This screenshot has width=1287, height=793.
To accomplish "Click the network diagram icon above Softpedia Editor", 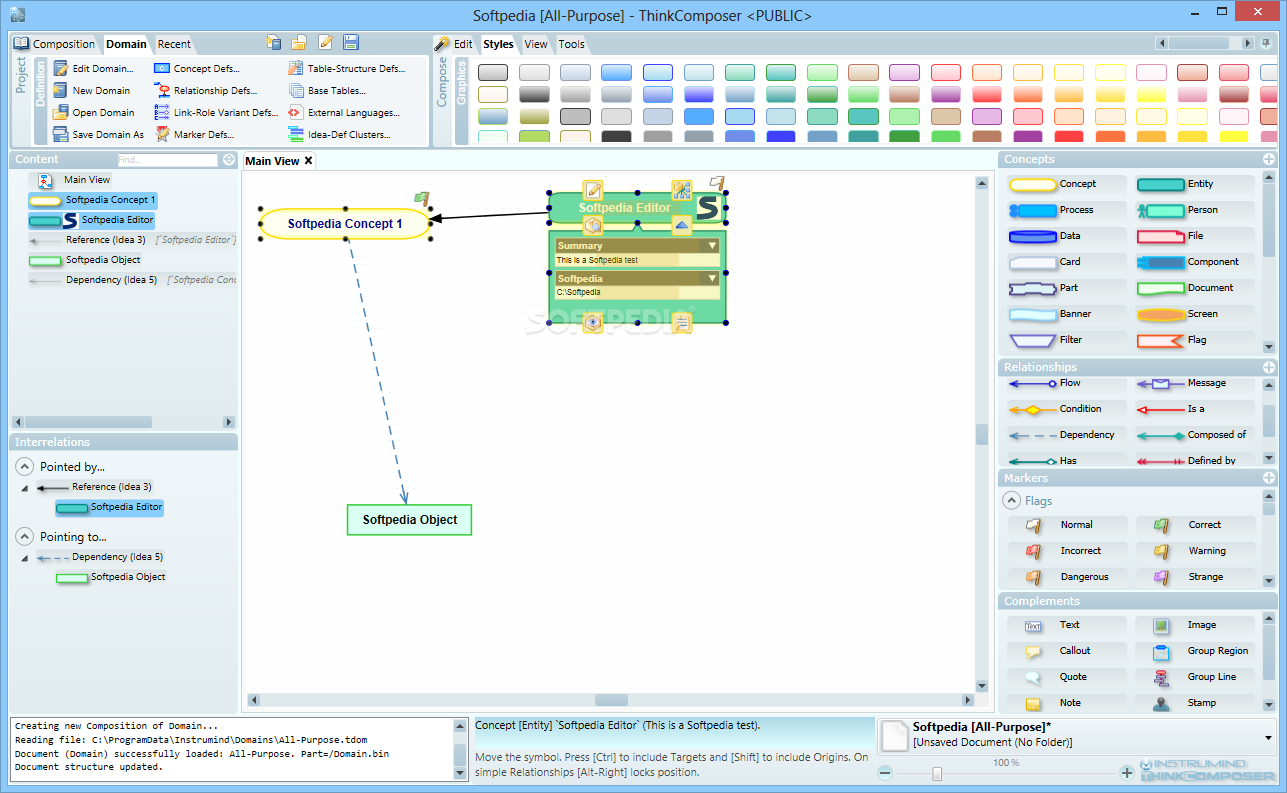I will tap(682, 190).
